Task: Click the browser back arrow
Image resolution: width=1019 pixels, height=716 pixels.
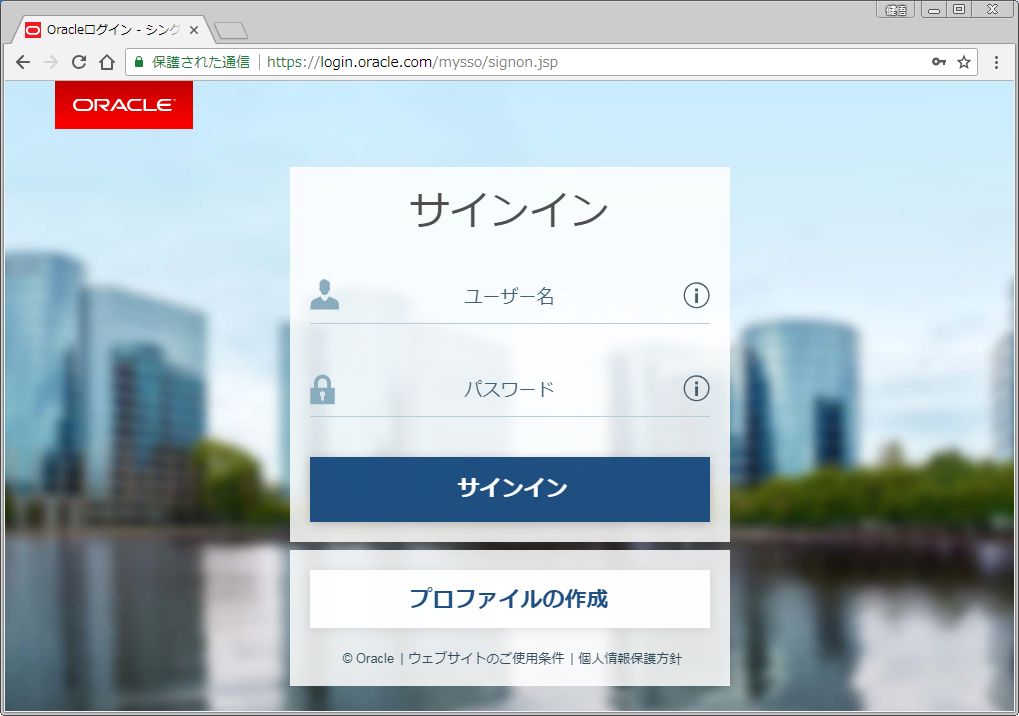Action: [x=23, y=62]
